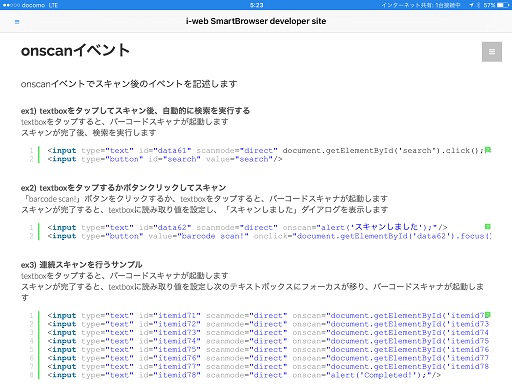512x384 pixels.
Task: Click green icon on ex3 code block
Action: [x=488, y=315]
